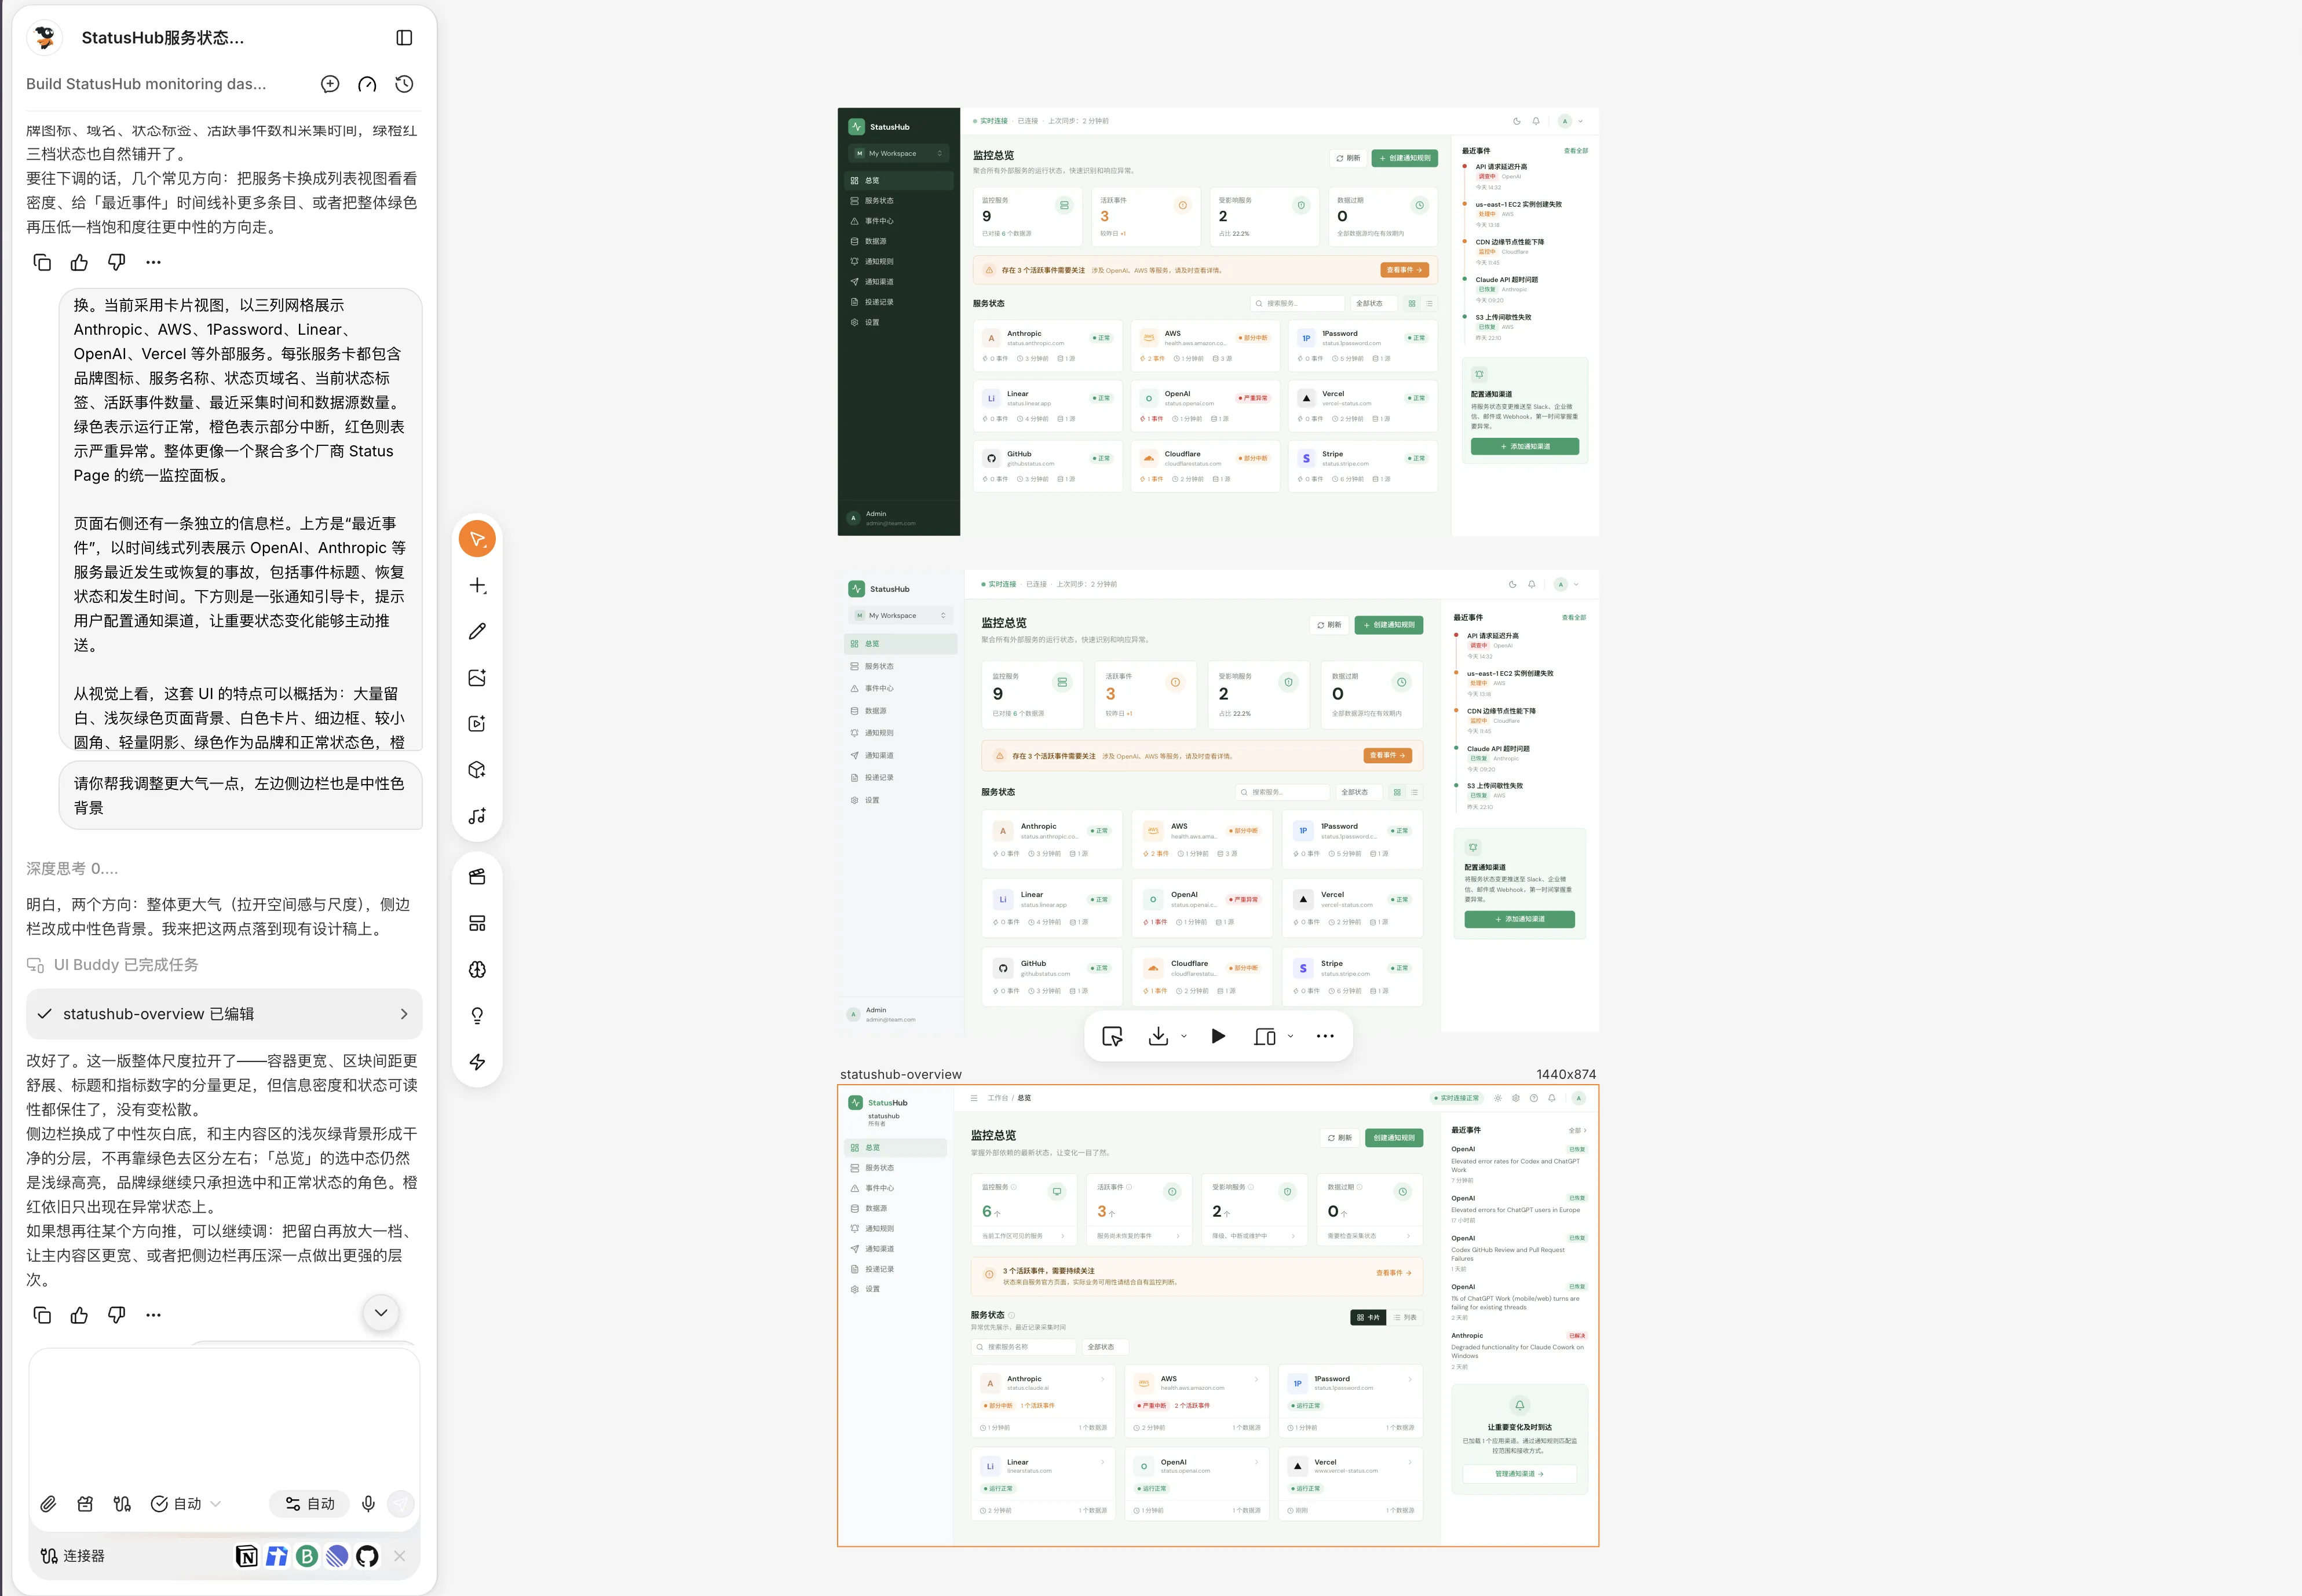The width and height of the screenshot is (2302, 1596).
Task: Select 通知渠道 in statushub-overview sidebar
Action: [896, 1249]
